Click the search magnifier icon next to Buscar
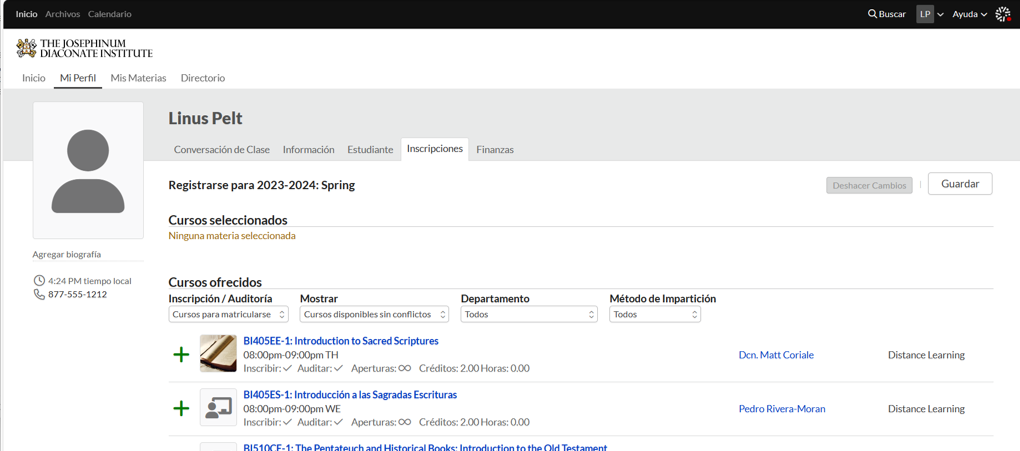The height and width of the screenshot is (451, 1020). click(x=872, y=14)
